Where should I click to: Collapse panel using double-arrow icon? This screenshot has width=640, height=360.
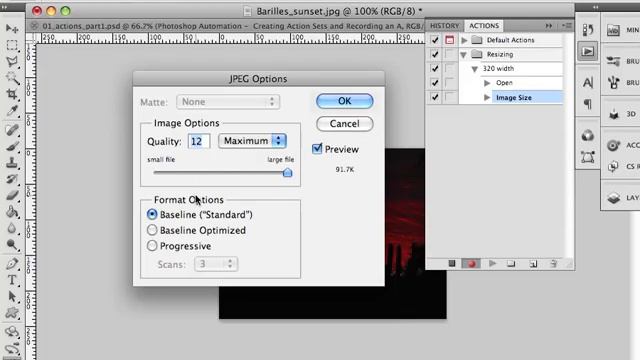(x=549, y=26)
